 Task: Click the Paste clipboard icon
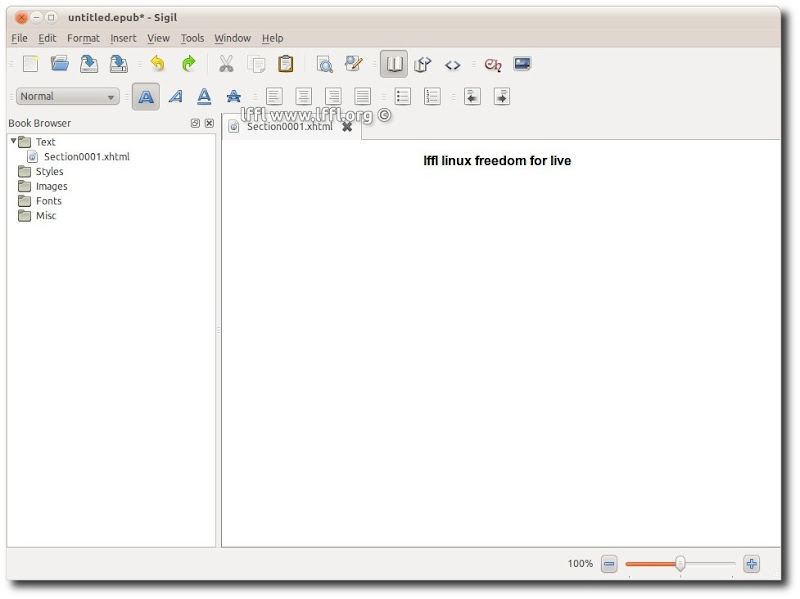point(286,64)
